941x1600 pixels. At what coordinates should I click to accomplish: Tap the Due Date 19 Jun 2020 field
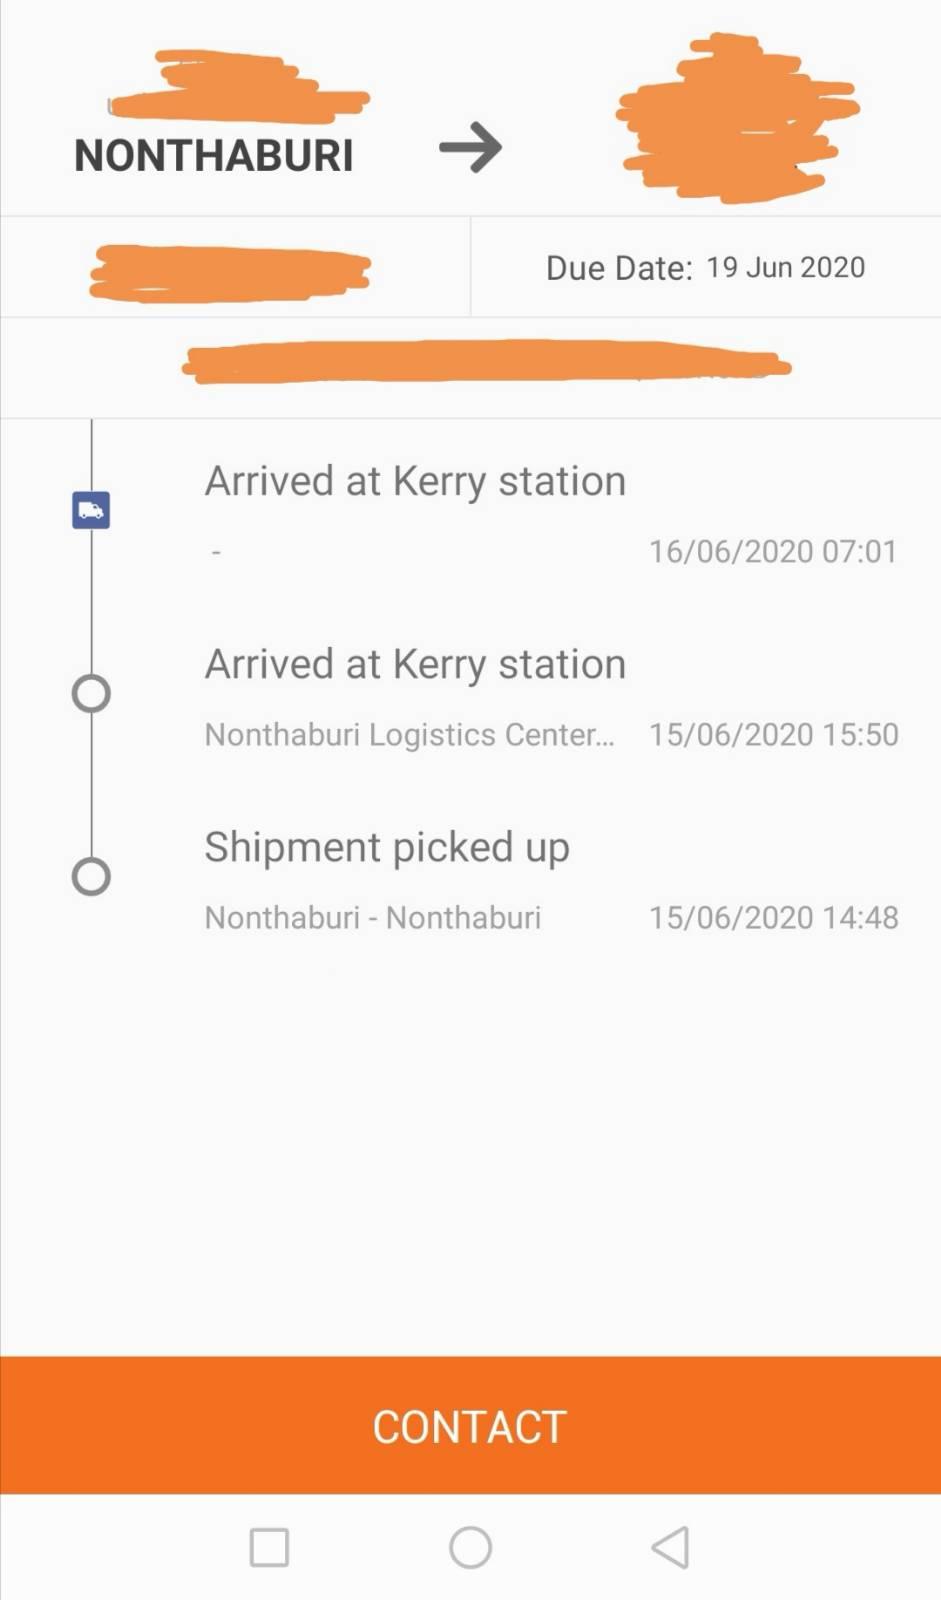click(705, 267)
